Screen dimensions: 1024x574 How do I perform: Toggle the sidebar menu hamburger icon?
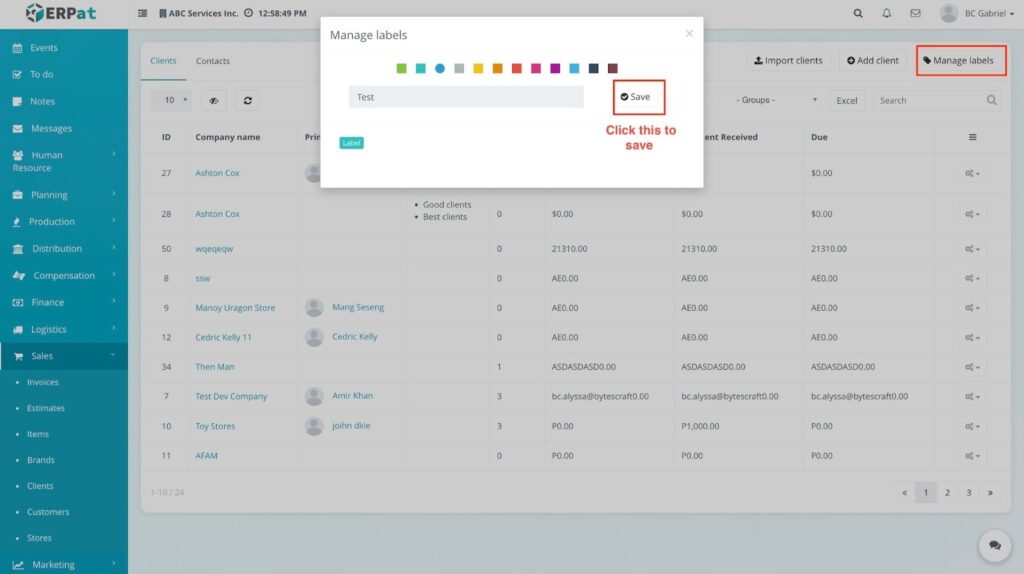[142, 14]
